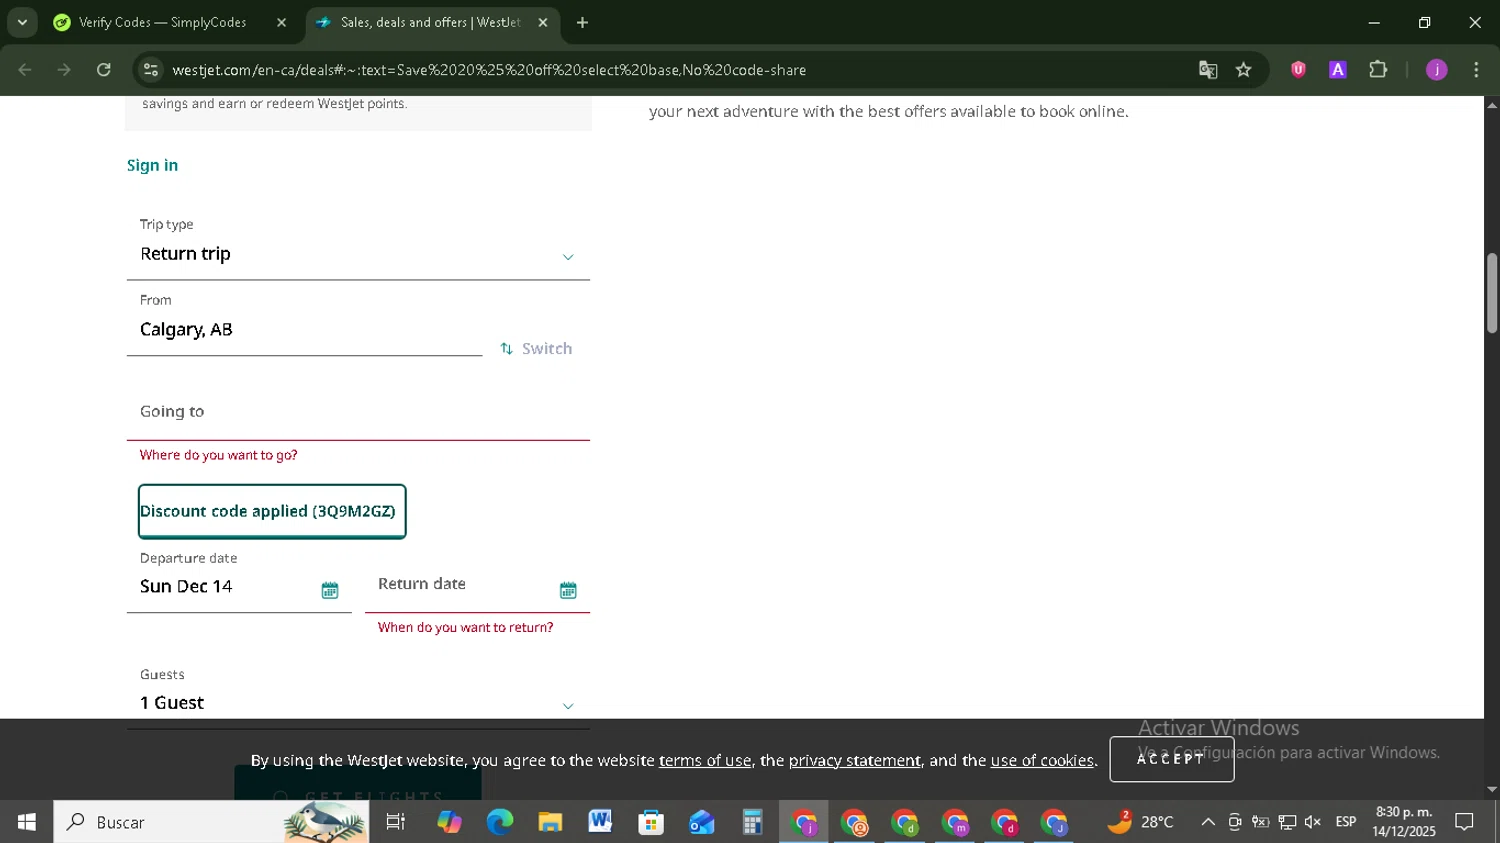This screenshot has height=843, width=1500.
Task: Click the Going to destination field
Action: (358, 412)
